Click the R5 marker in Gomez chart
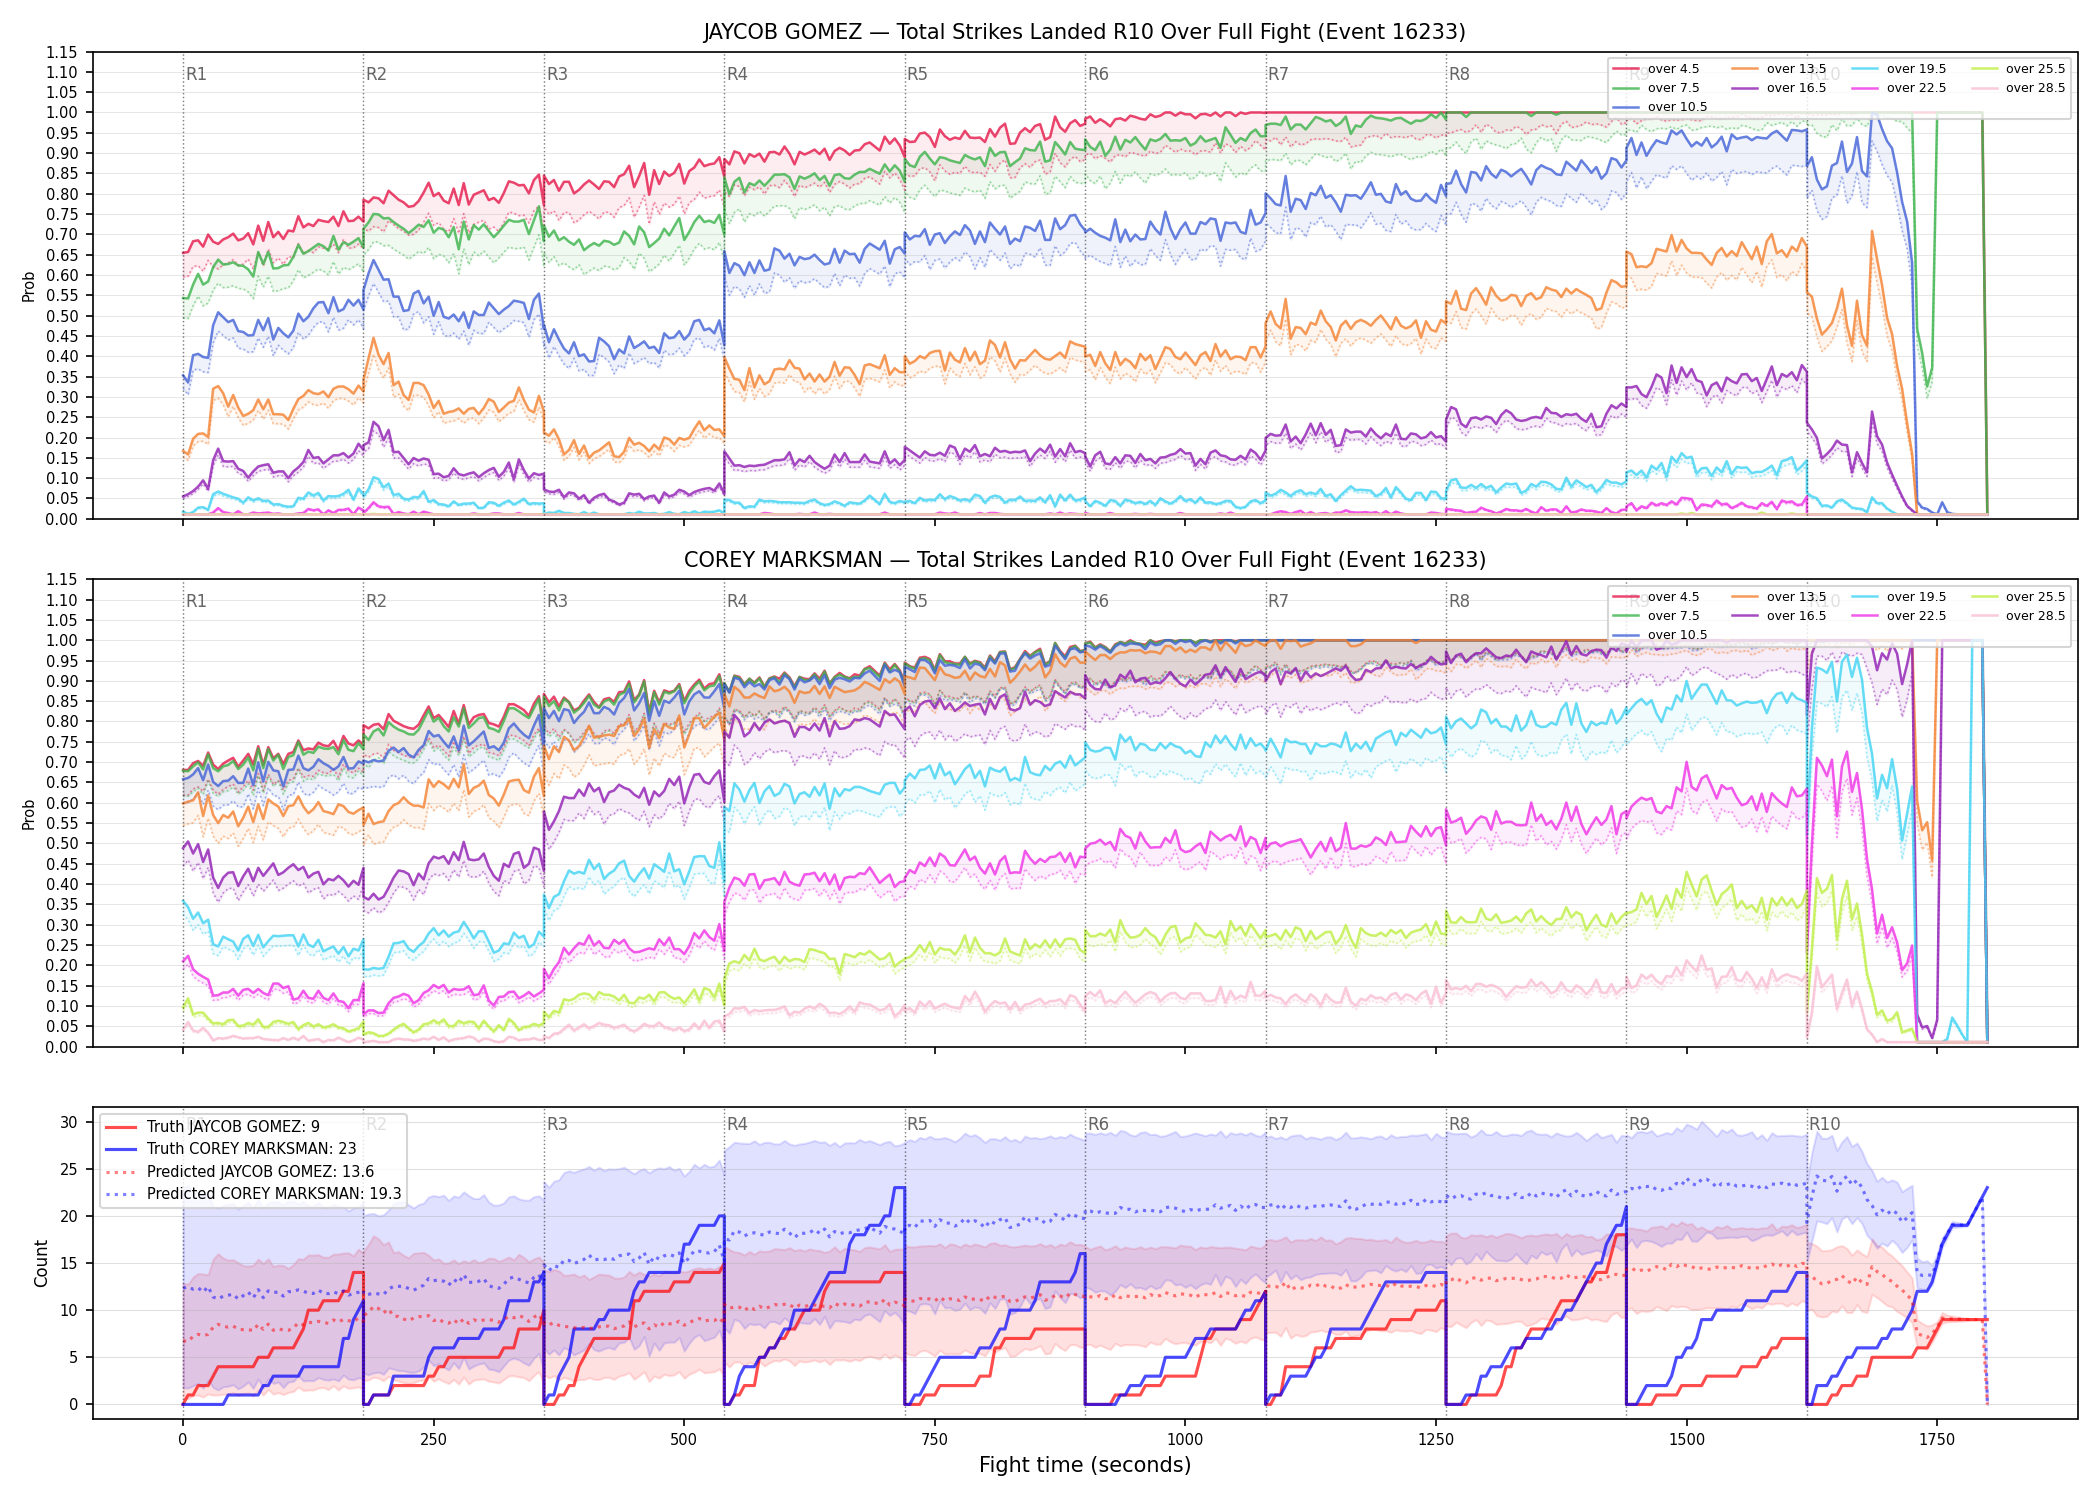The image size is (2100, 1500). [x=917, y=74]
